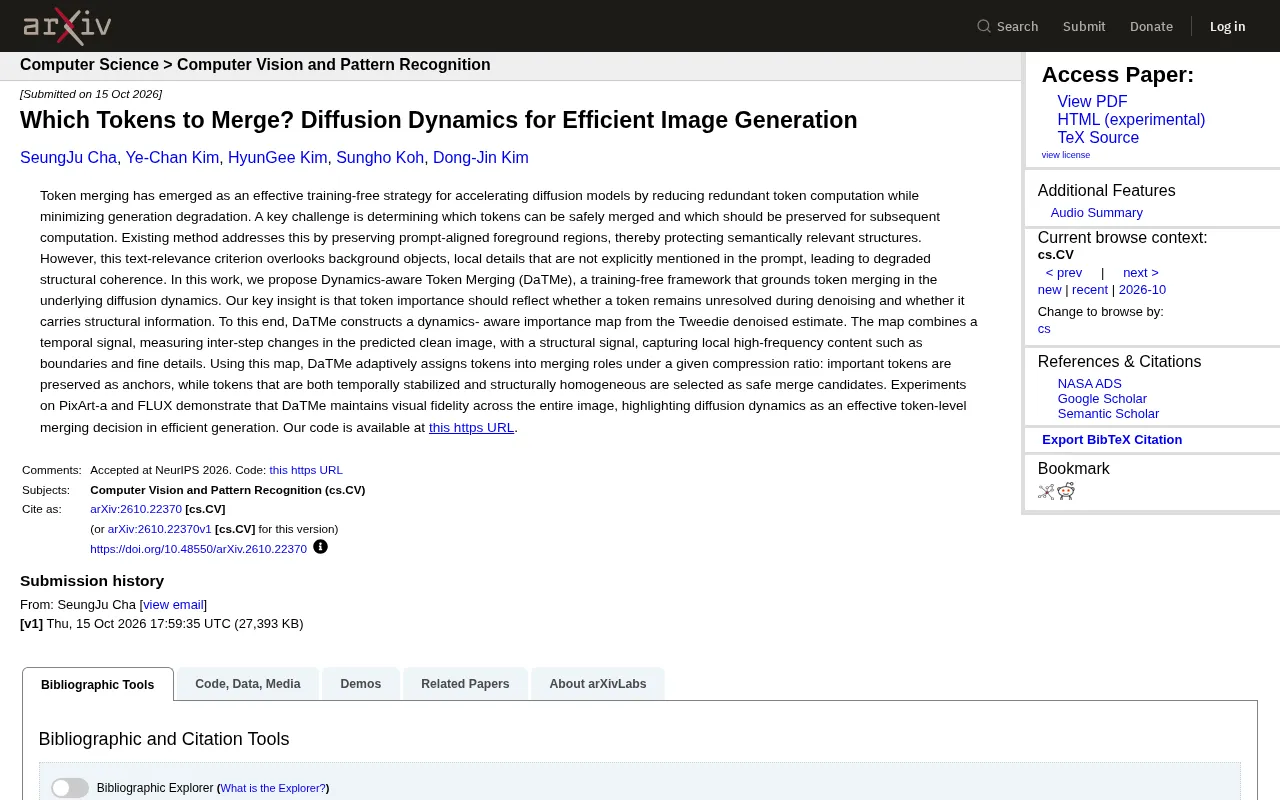The image size is (1280, 800).
Task: Open NASA ADS references
Action: [x=1090, y=384]
